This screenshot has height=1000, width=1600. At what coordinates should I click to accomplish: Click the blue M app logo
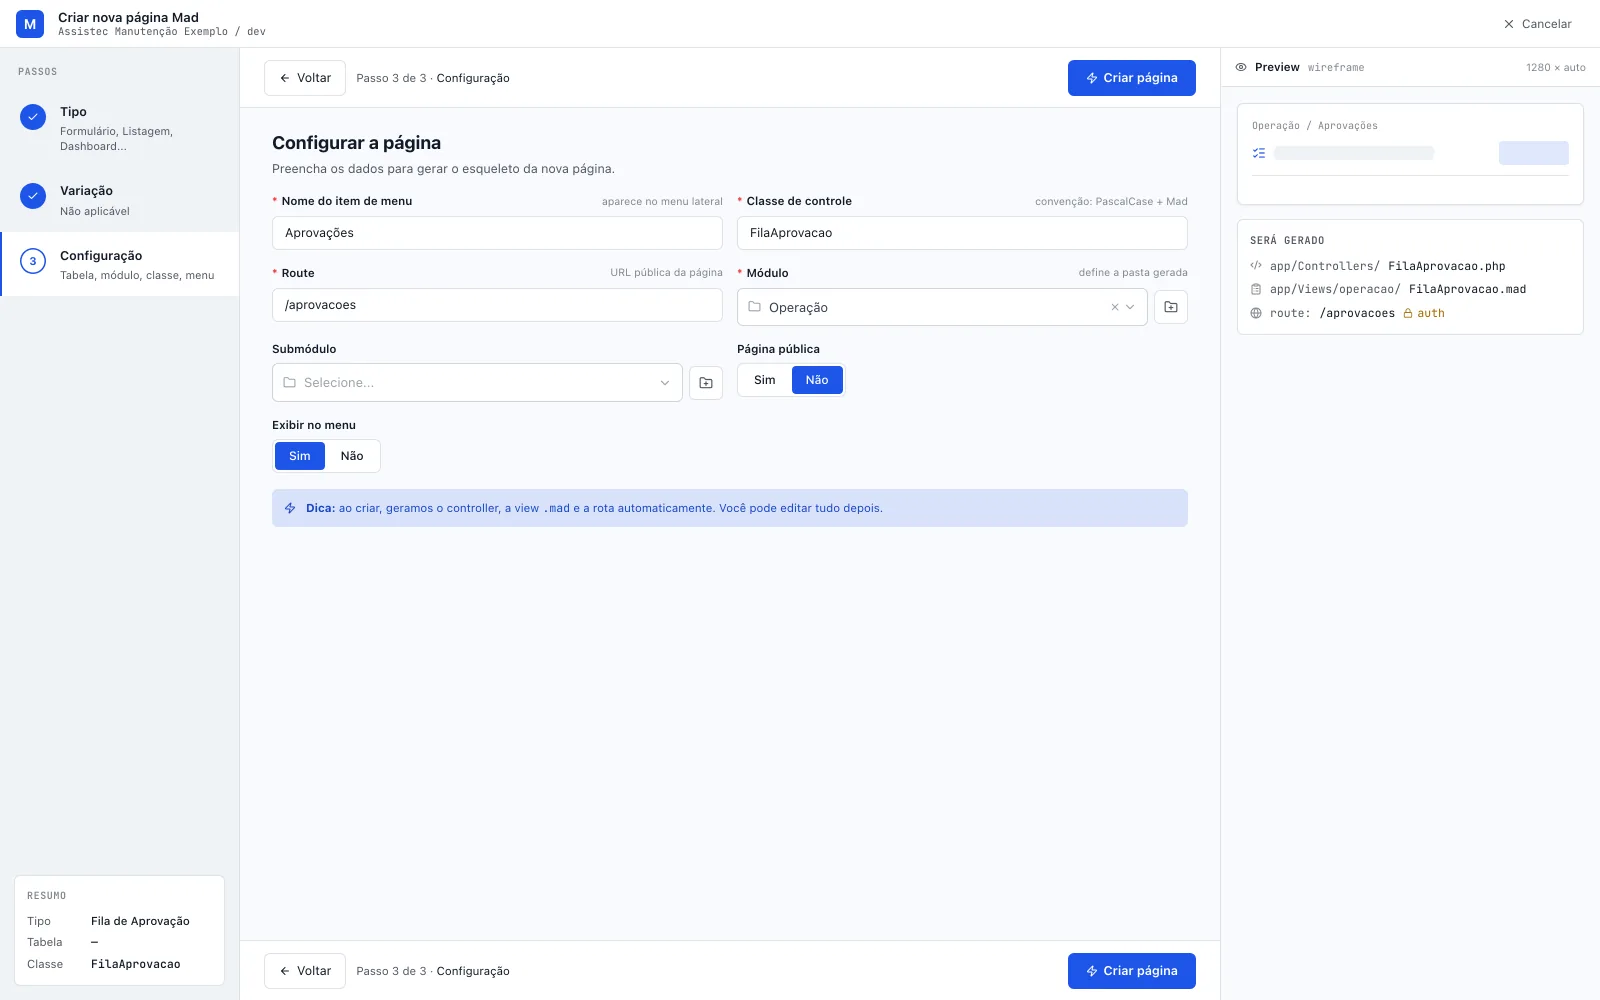(x=30, y=24)
